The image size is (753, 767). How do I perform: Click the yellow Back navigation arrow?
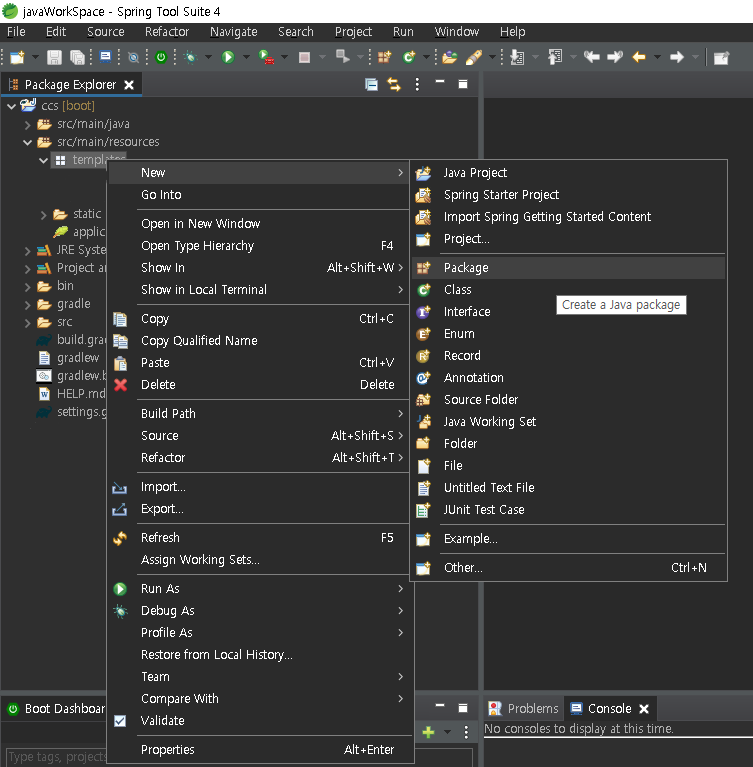point(639,57)
